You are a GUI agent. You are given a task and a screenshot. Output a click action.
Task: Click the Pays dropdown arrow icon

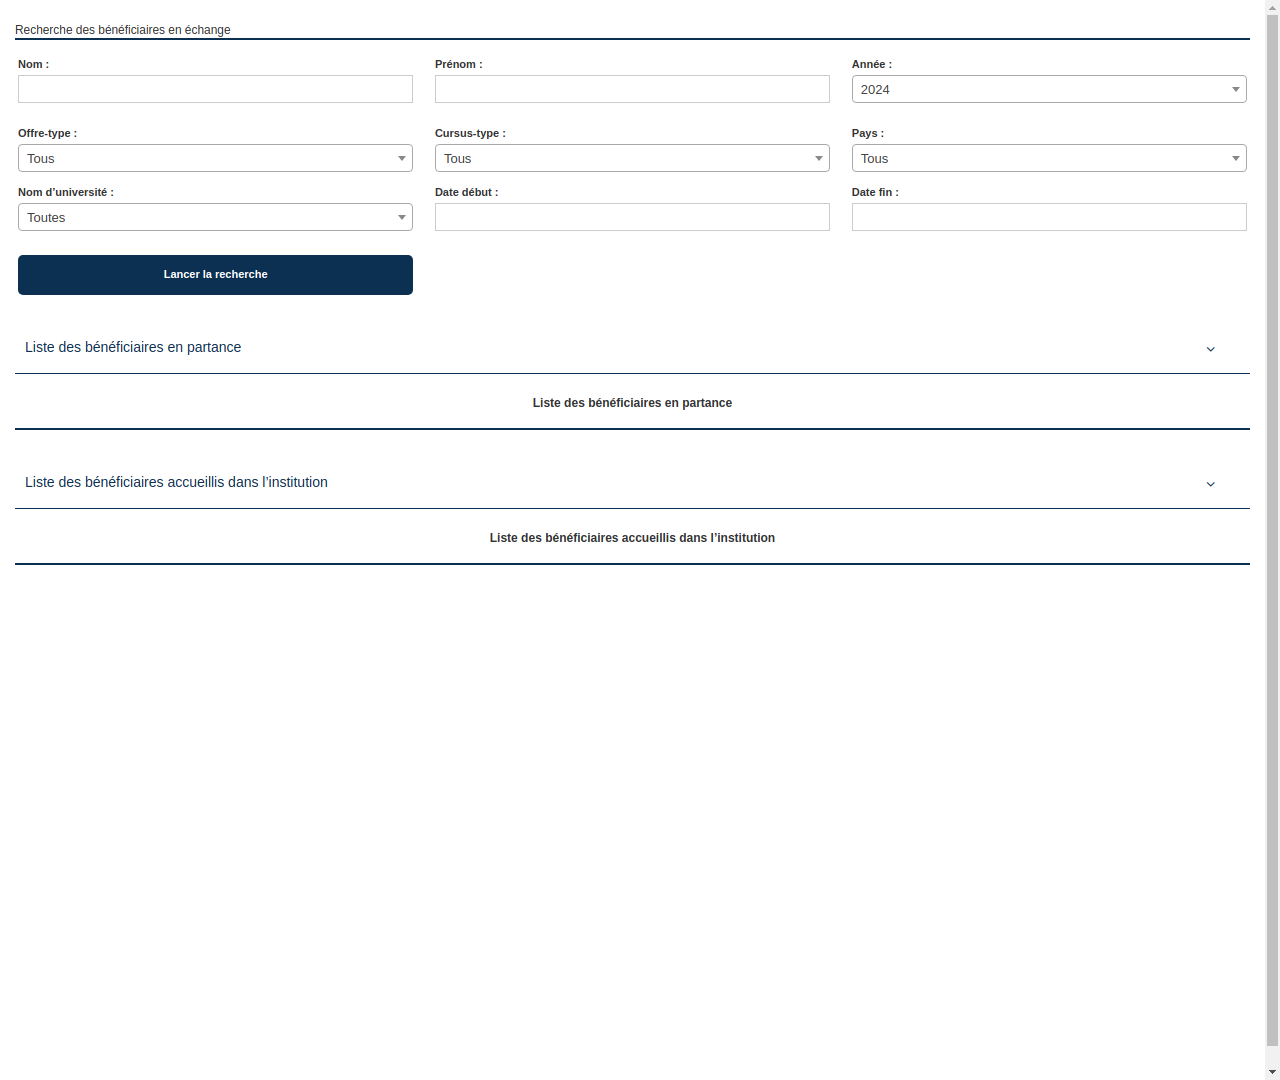coord(1236,158)
